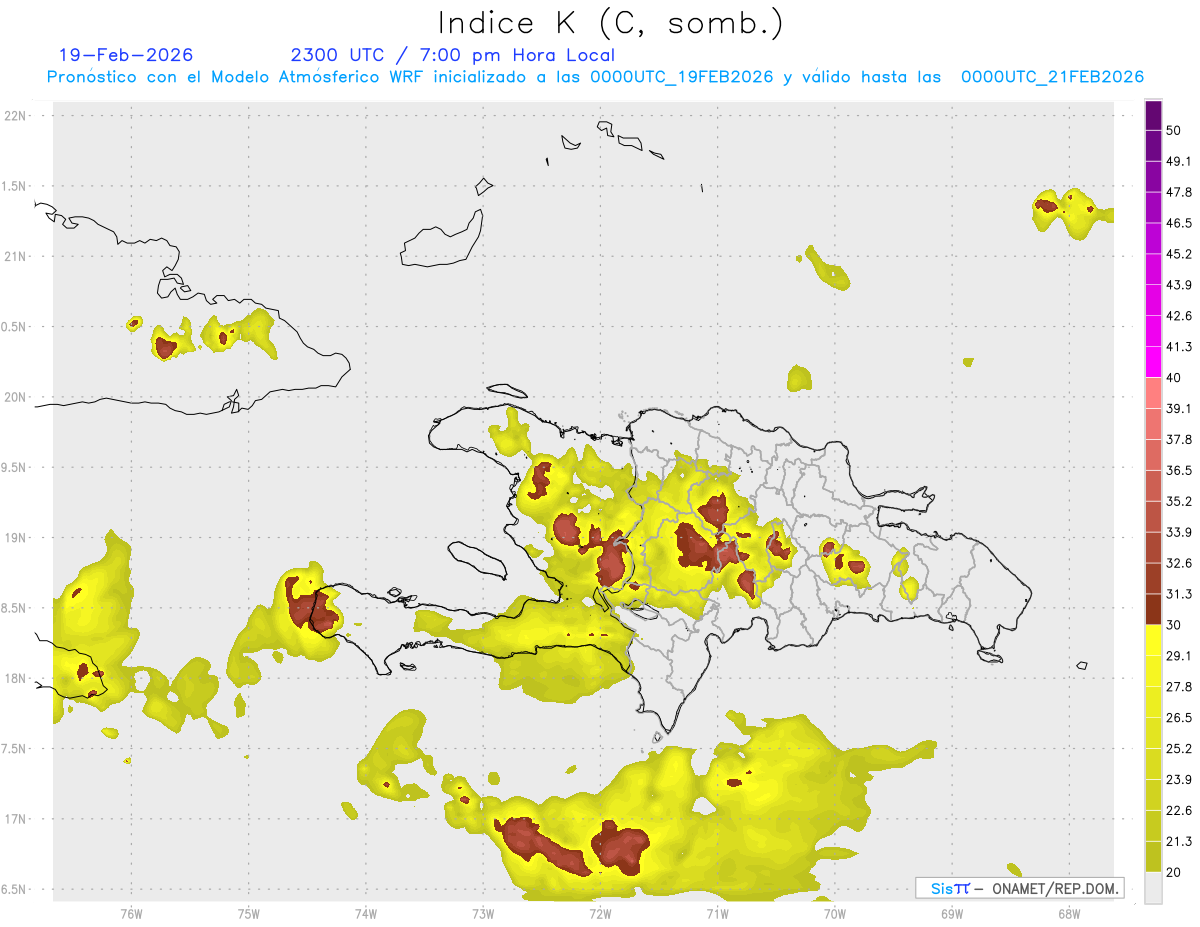Viewport: 1200px width, 927px height.
Task: Pick the dark brown swatch between 30 and 31.3
Action: pos(1153,610)
